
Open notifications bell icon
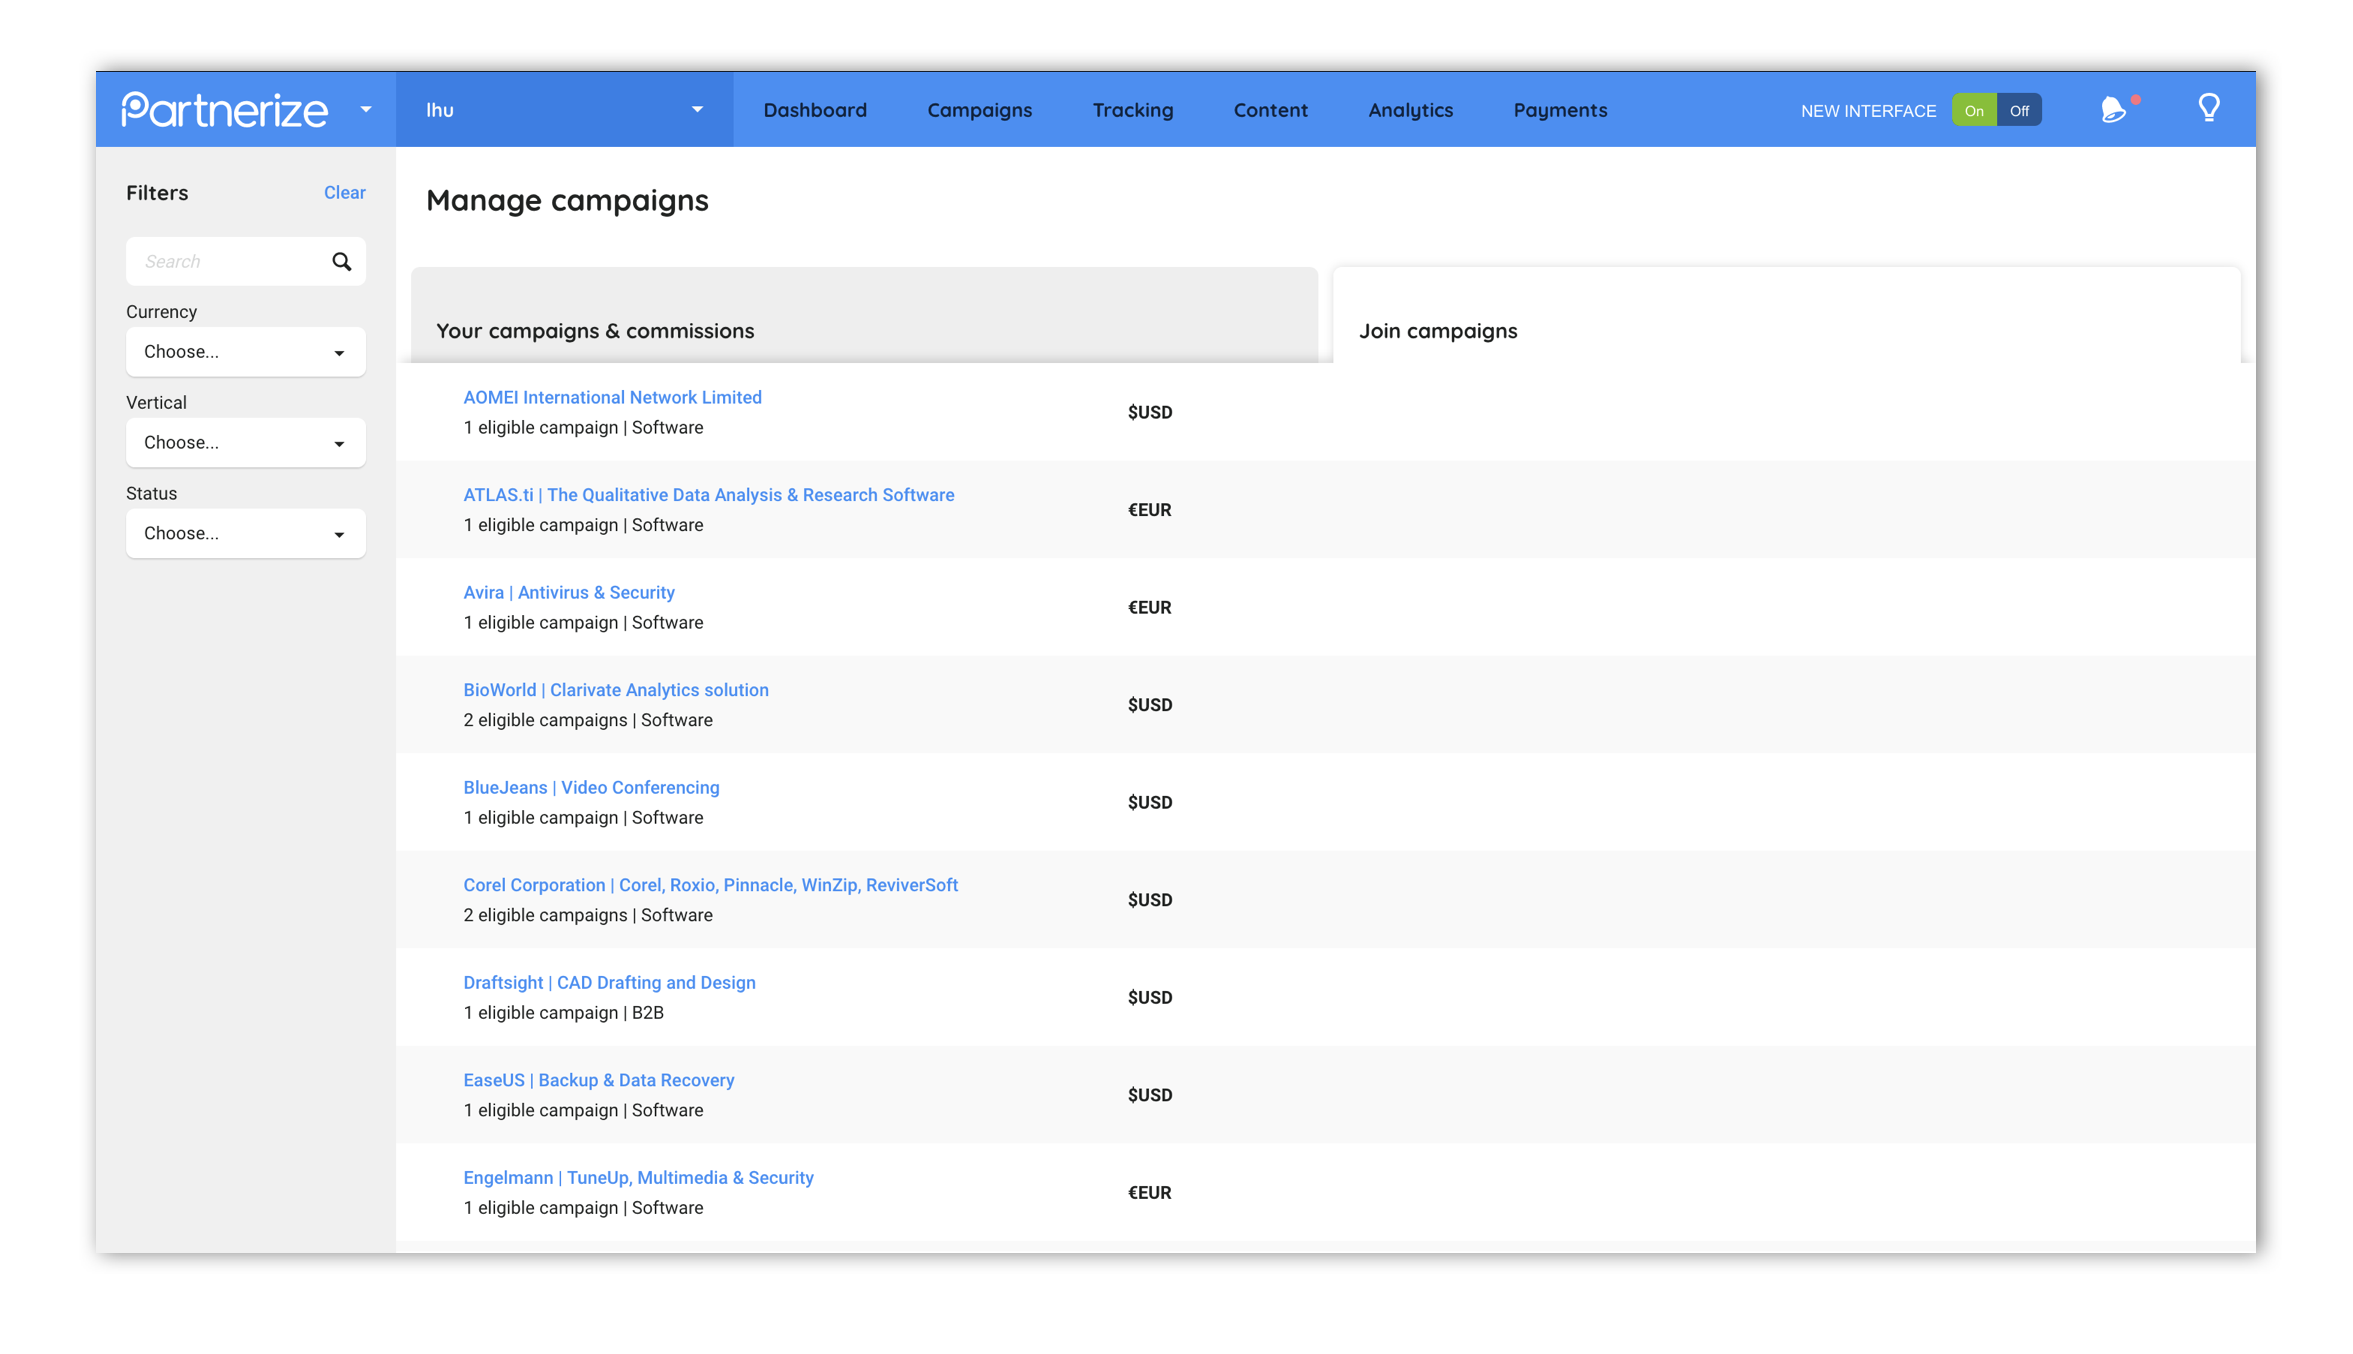(x=2115, y=109)
